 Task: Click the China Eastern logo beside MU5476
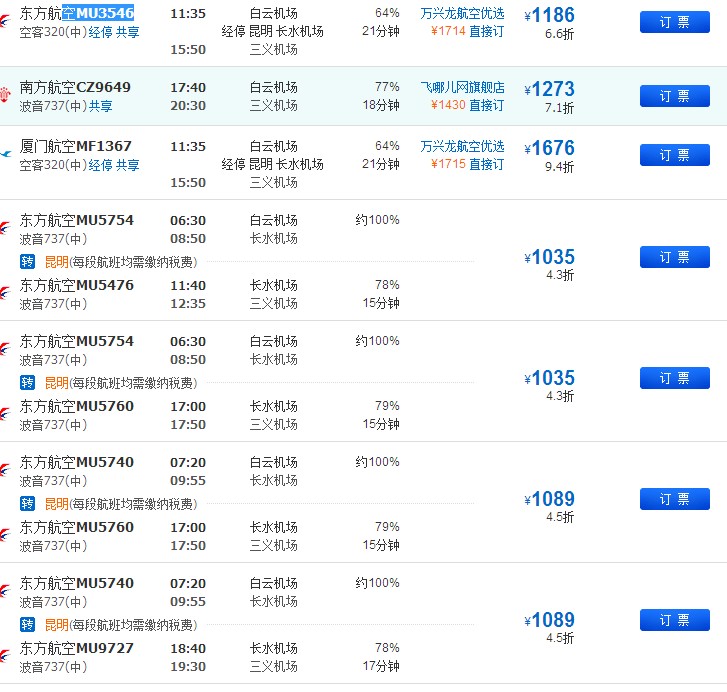pos(5,293)
